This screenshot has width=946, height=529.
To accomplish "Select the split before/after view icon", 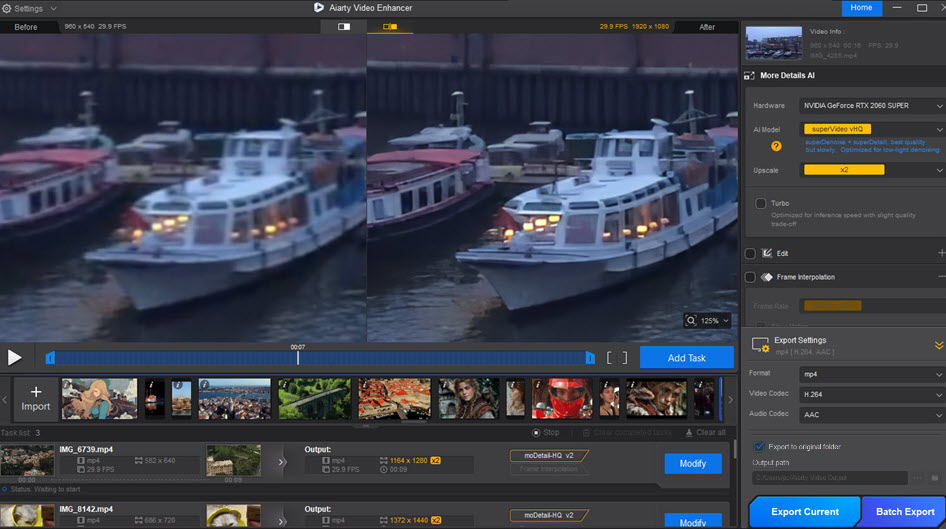I will pos(390,27).
